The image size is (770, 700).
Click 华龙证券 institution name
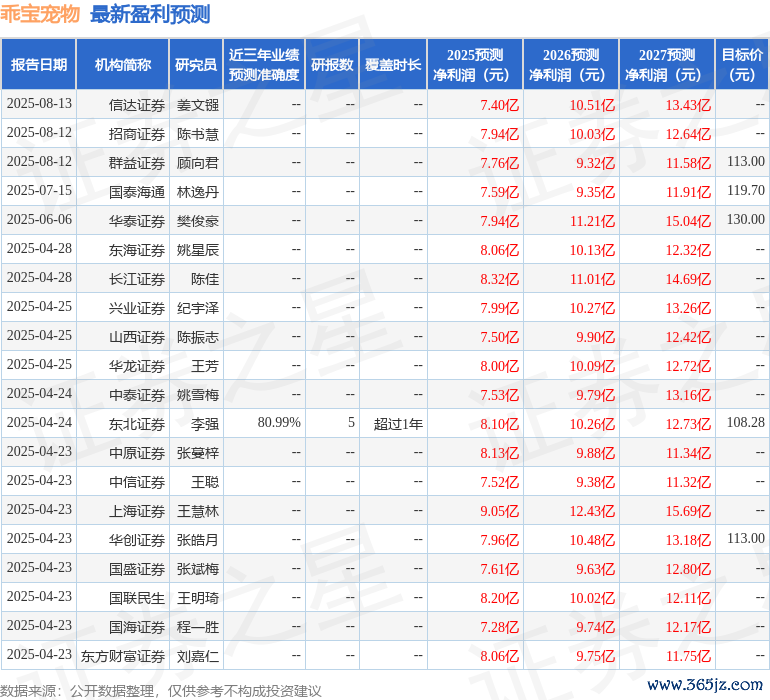137,366
